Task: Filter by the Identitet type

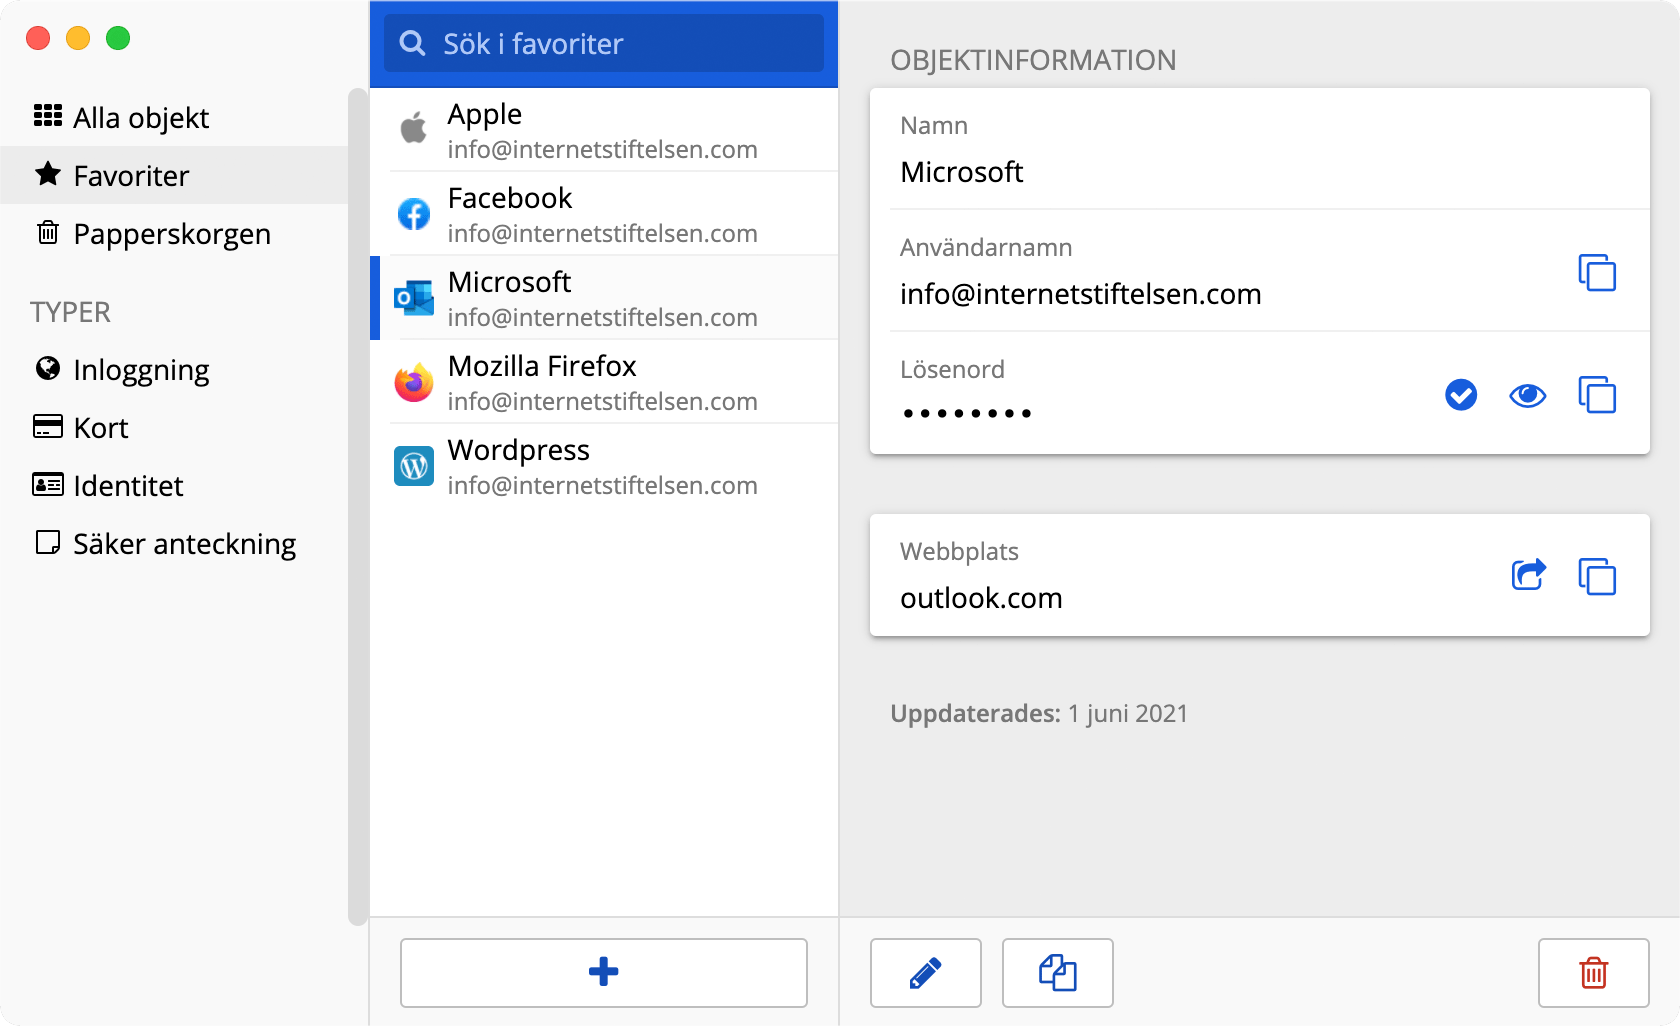Action: pyautogui.click(x=174, y=486)
